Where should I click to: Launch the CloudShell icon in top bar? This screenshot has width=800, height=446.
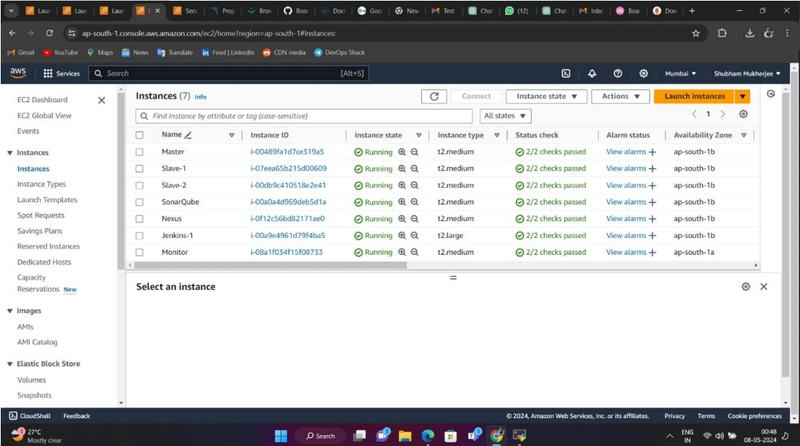[566, 73]
